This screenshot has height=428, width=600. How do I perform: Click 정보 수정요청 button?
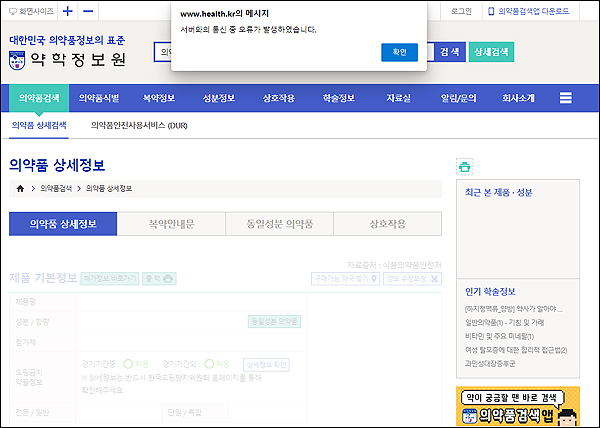pyautogui.click(x=412, y=278)
